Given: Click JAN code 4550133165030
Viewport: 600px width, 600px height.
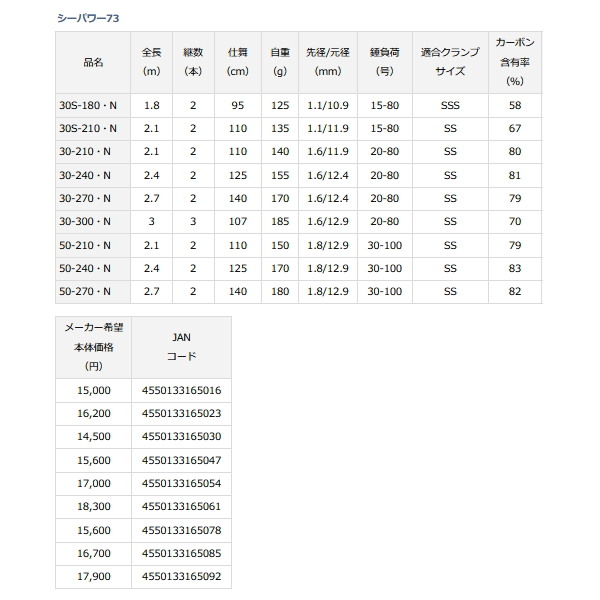Looking at the screenshot, I should (181, 437).
